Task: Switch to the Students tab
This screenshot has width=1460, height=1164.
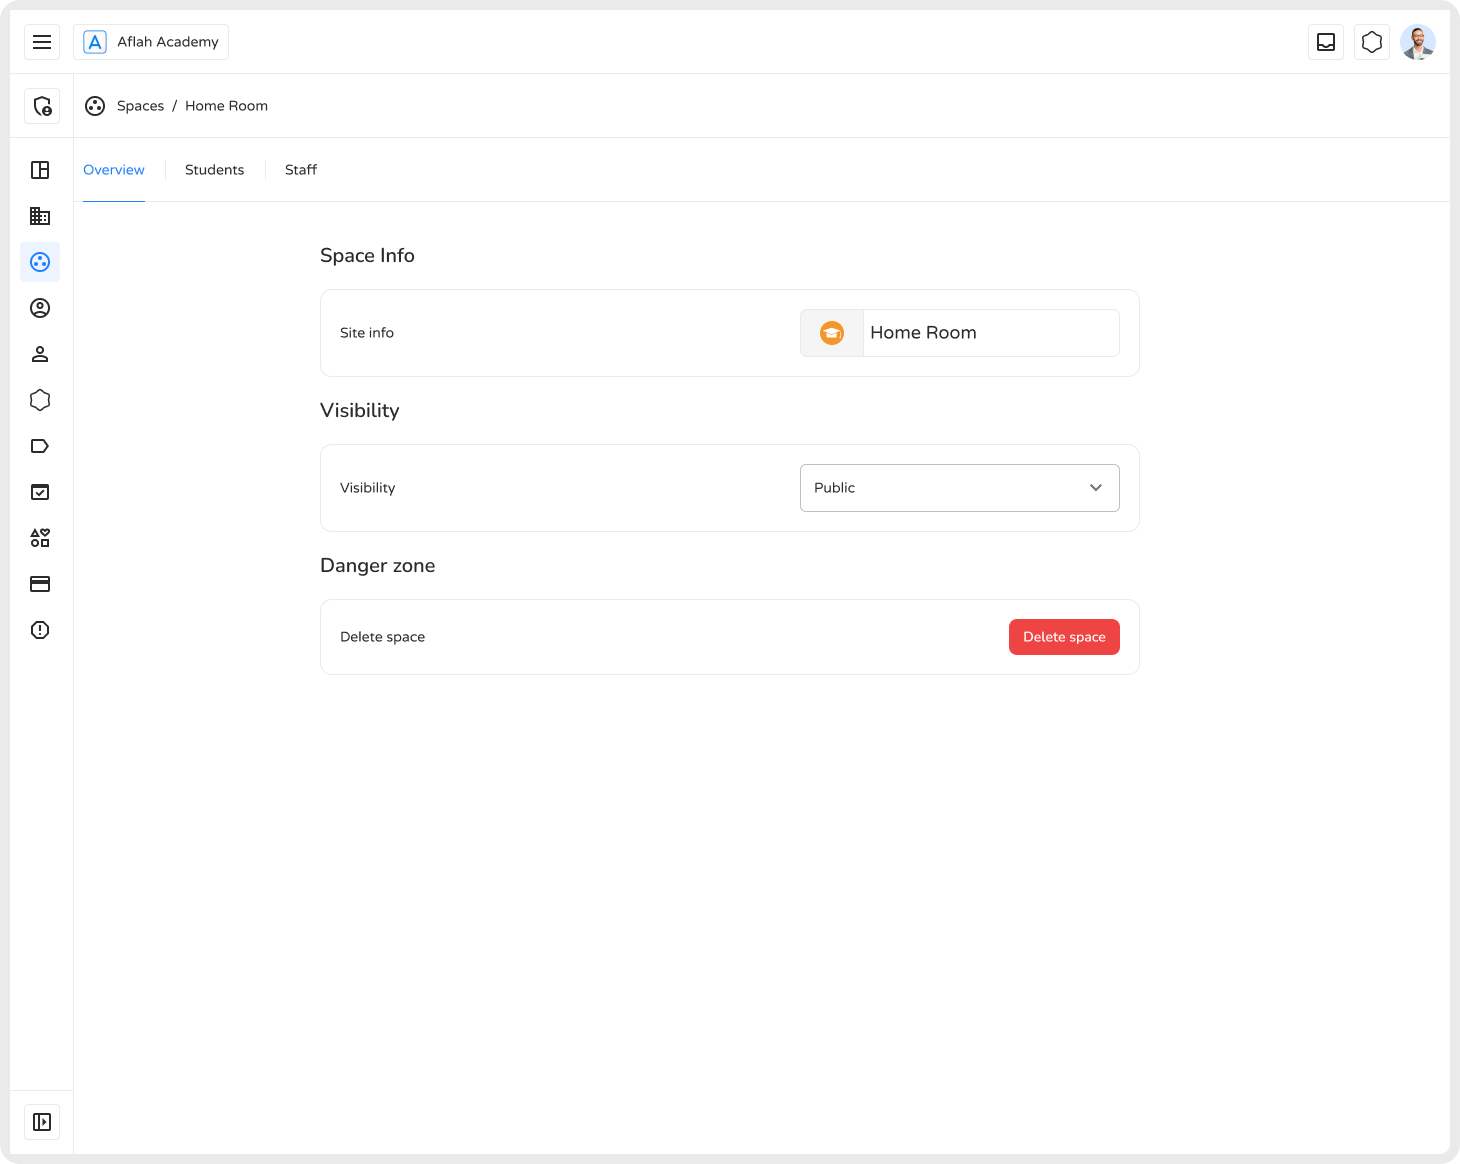Action: [x=214, y=170]
